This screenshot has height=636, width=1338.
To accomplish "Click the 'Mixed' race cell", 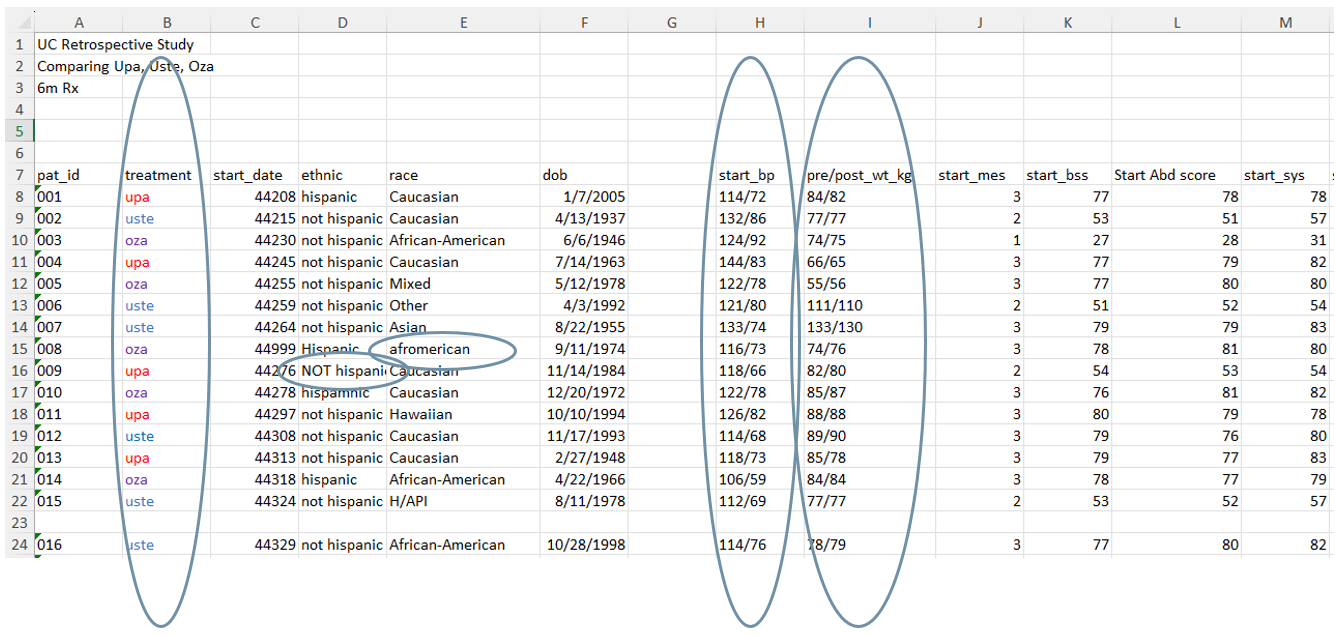I will tap(410, 284).
